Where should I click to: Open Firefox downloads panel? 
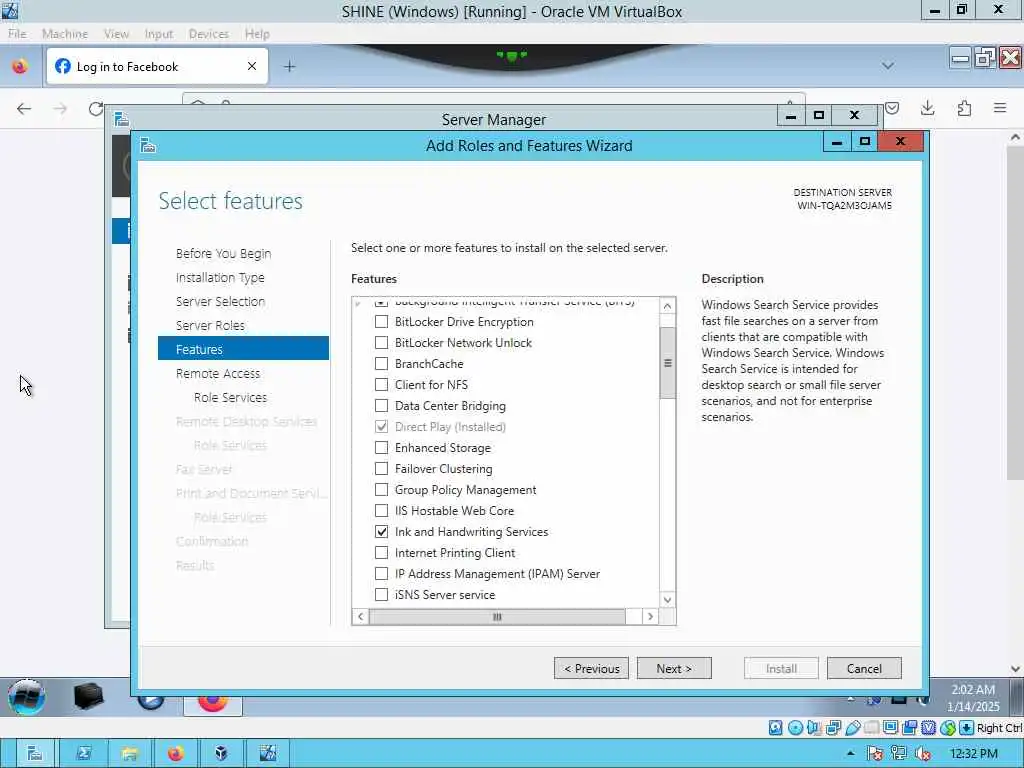927,108
